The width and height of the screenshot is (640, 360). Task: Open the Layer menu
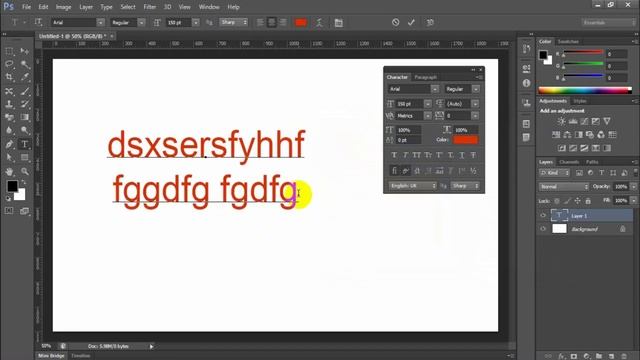point(86,7)
